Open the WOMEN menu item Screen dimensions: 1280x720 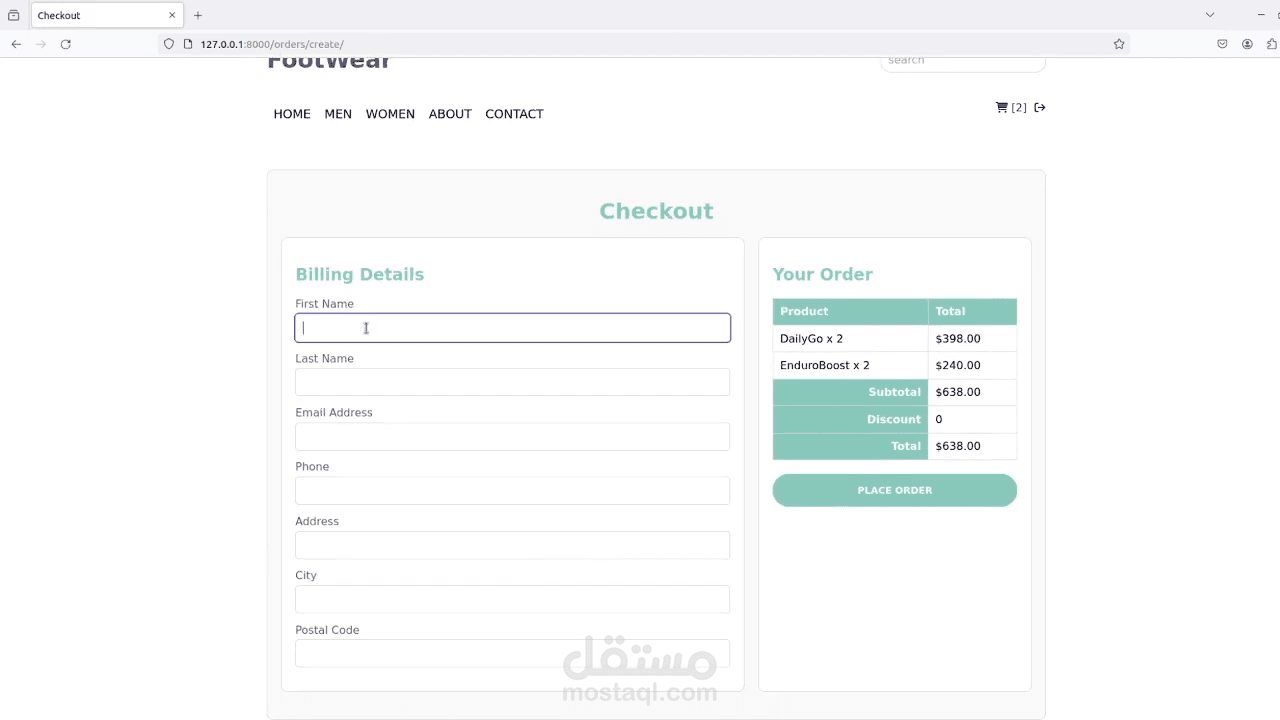390,114
